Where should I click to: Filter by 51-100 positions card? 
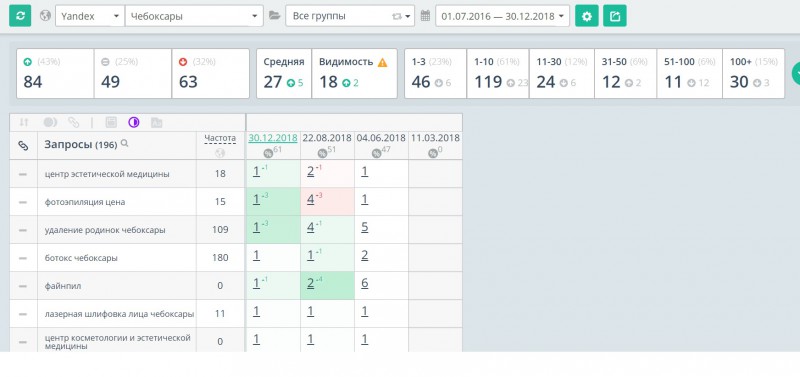pos(689,73)
